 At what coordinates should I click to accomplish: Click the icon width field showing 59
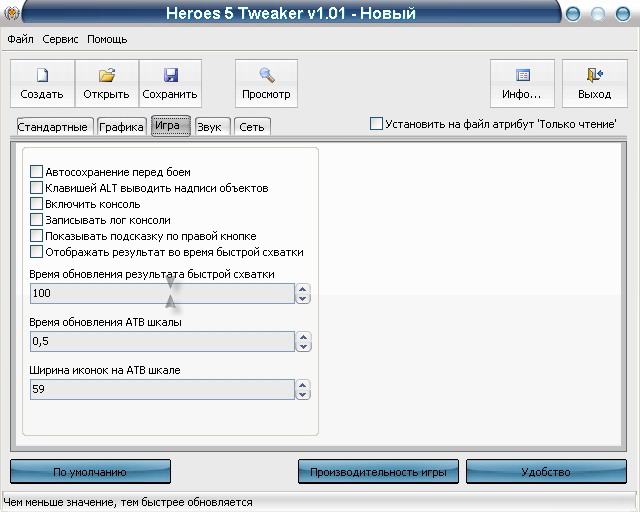pyautogui.click(x=162, y=390)
